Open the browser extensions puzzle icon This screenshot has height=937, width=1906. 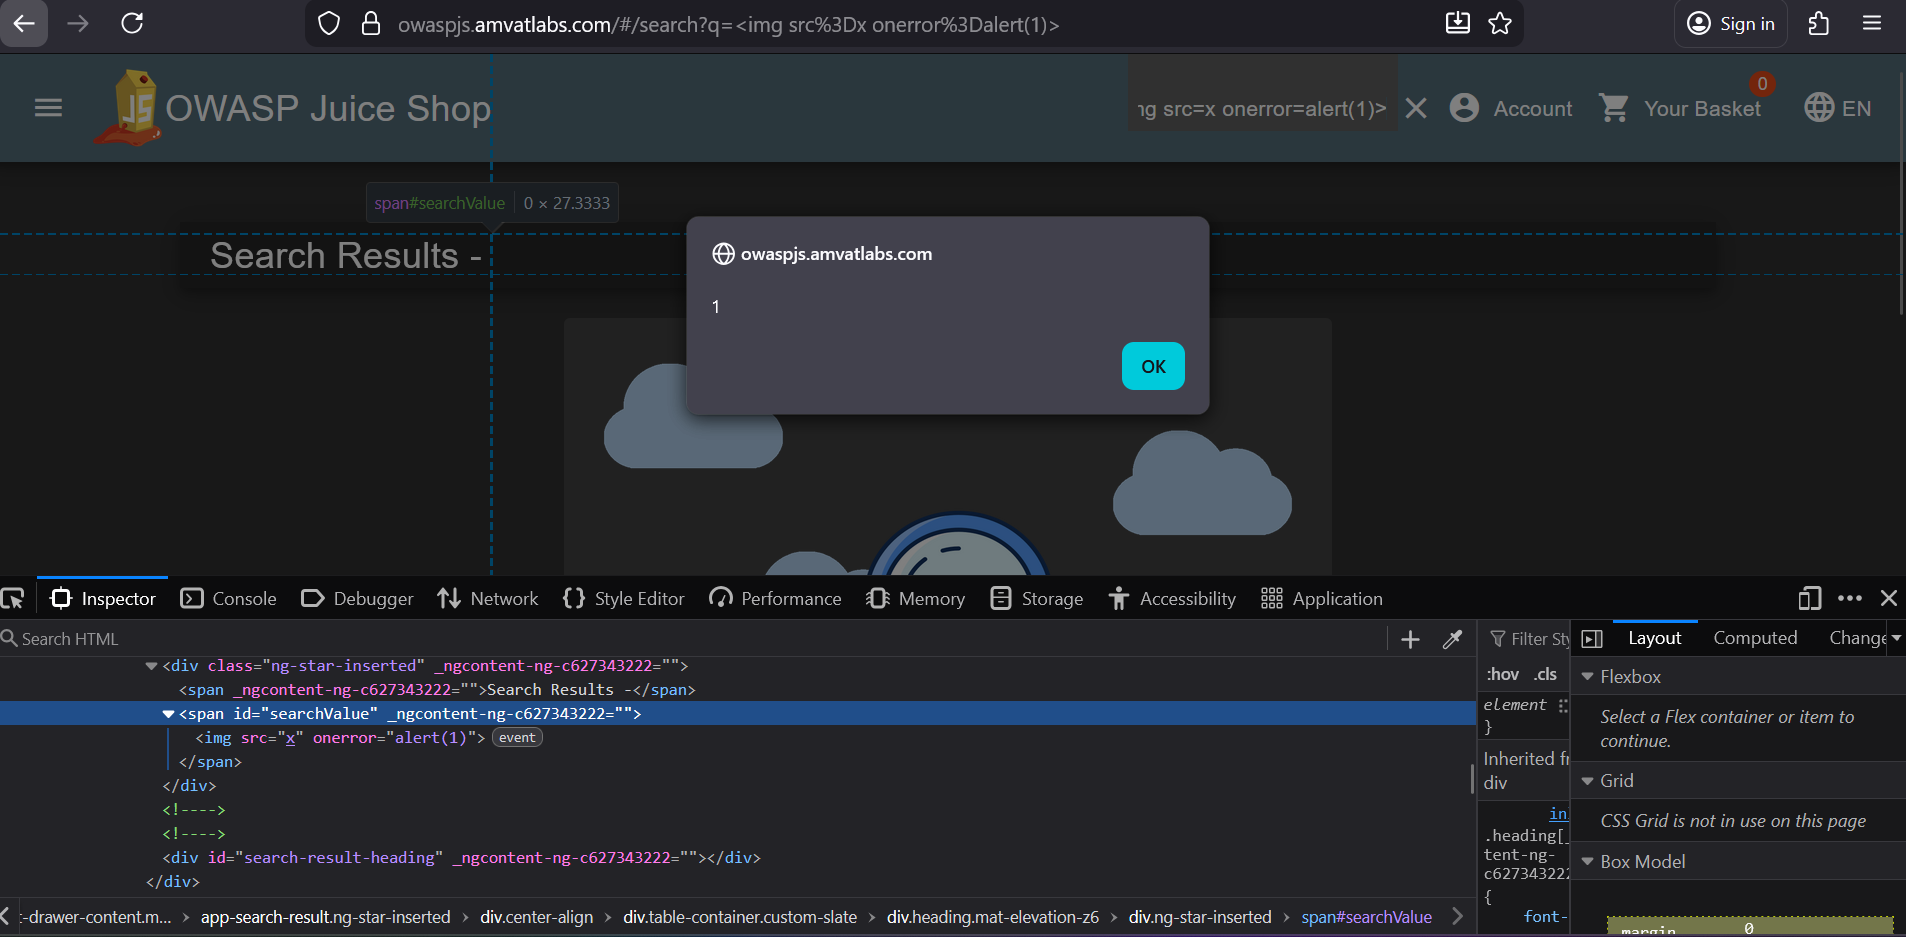click(1819, 24)
